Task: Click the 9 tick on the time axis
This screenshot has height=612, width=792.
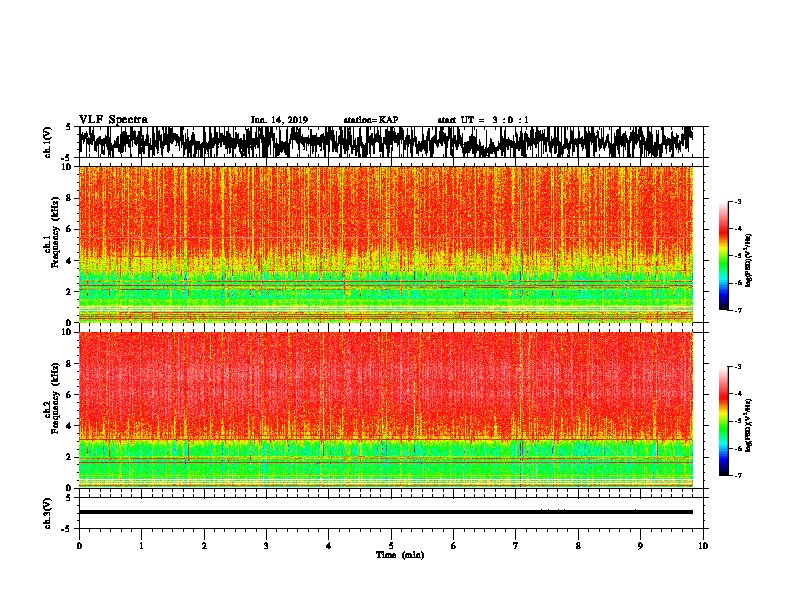Action: [x=640, y=546]
